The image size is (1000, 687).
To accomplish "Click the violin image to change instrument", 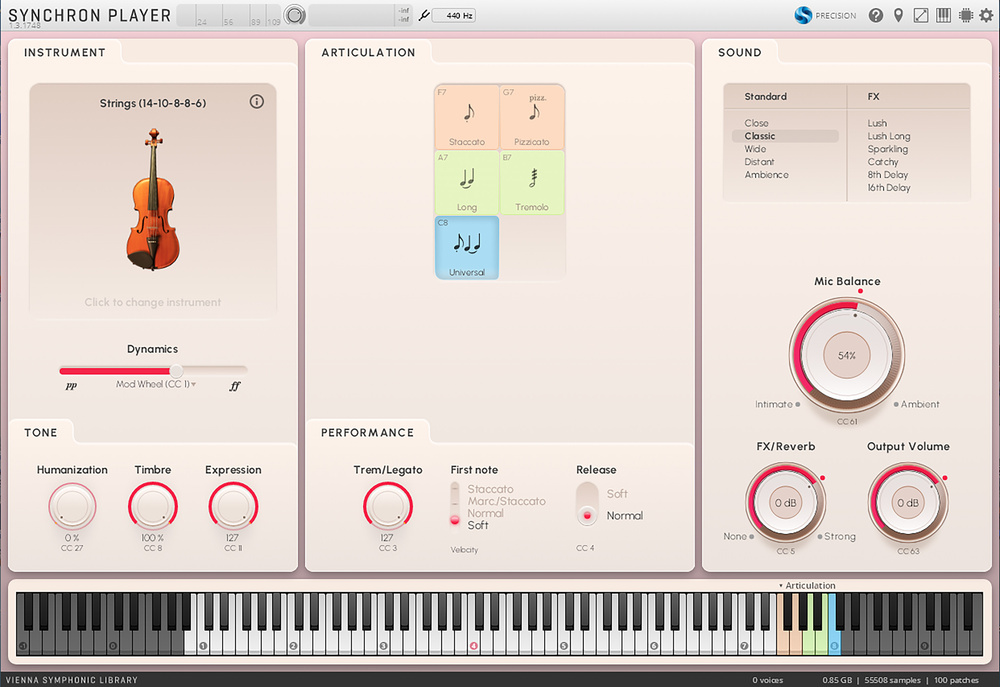I will pyautogui.click(x=152, y=198).
